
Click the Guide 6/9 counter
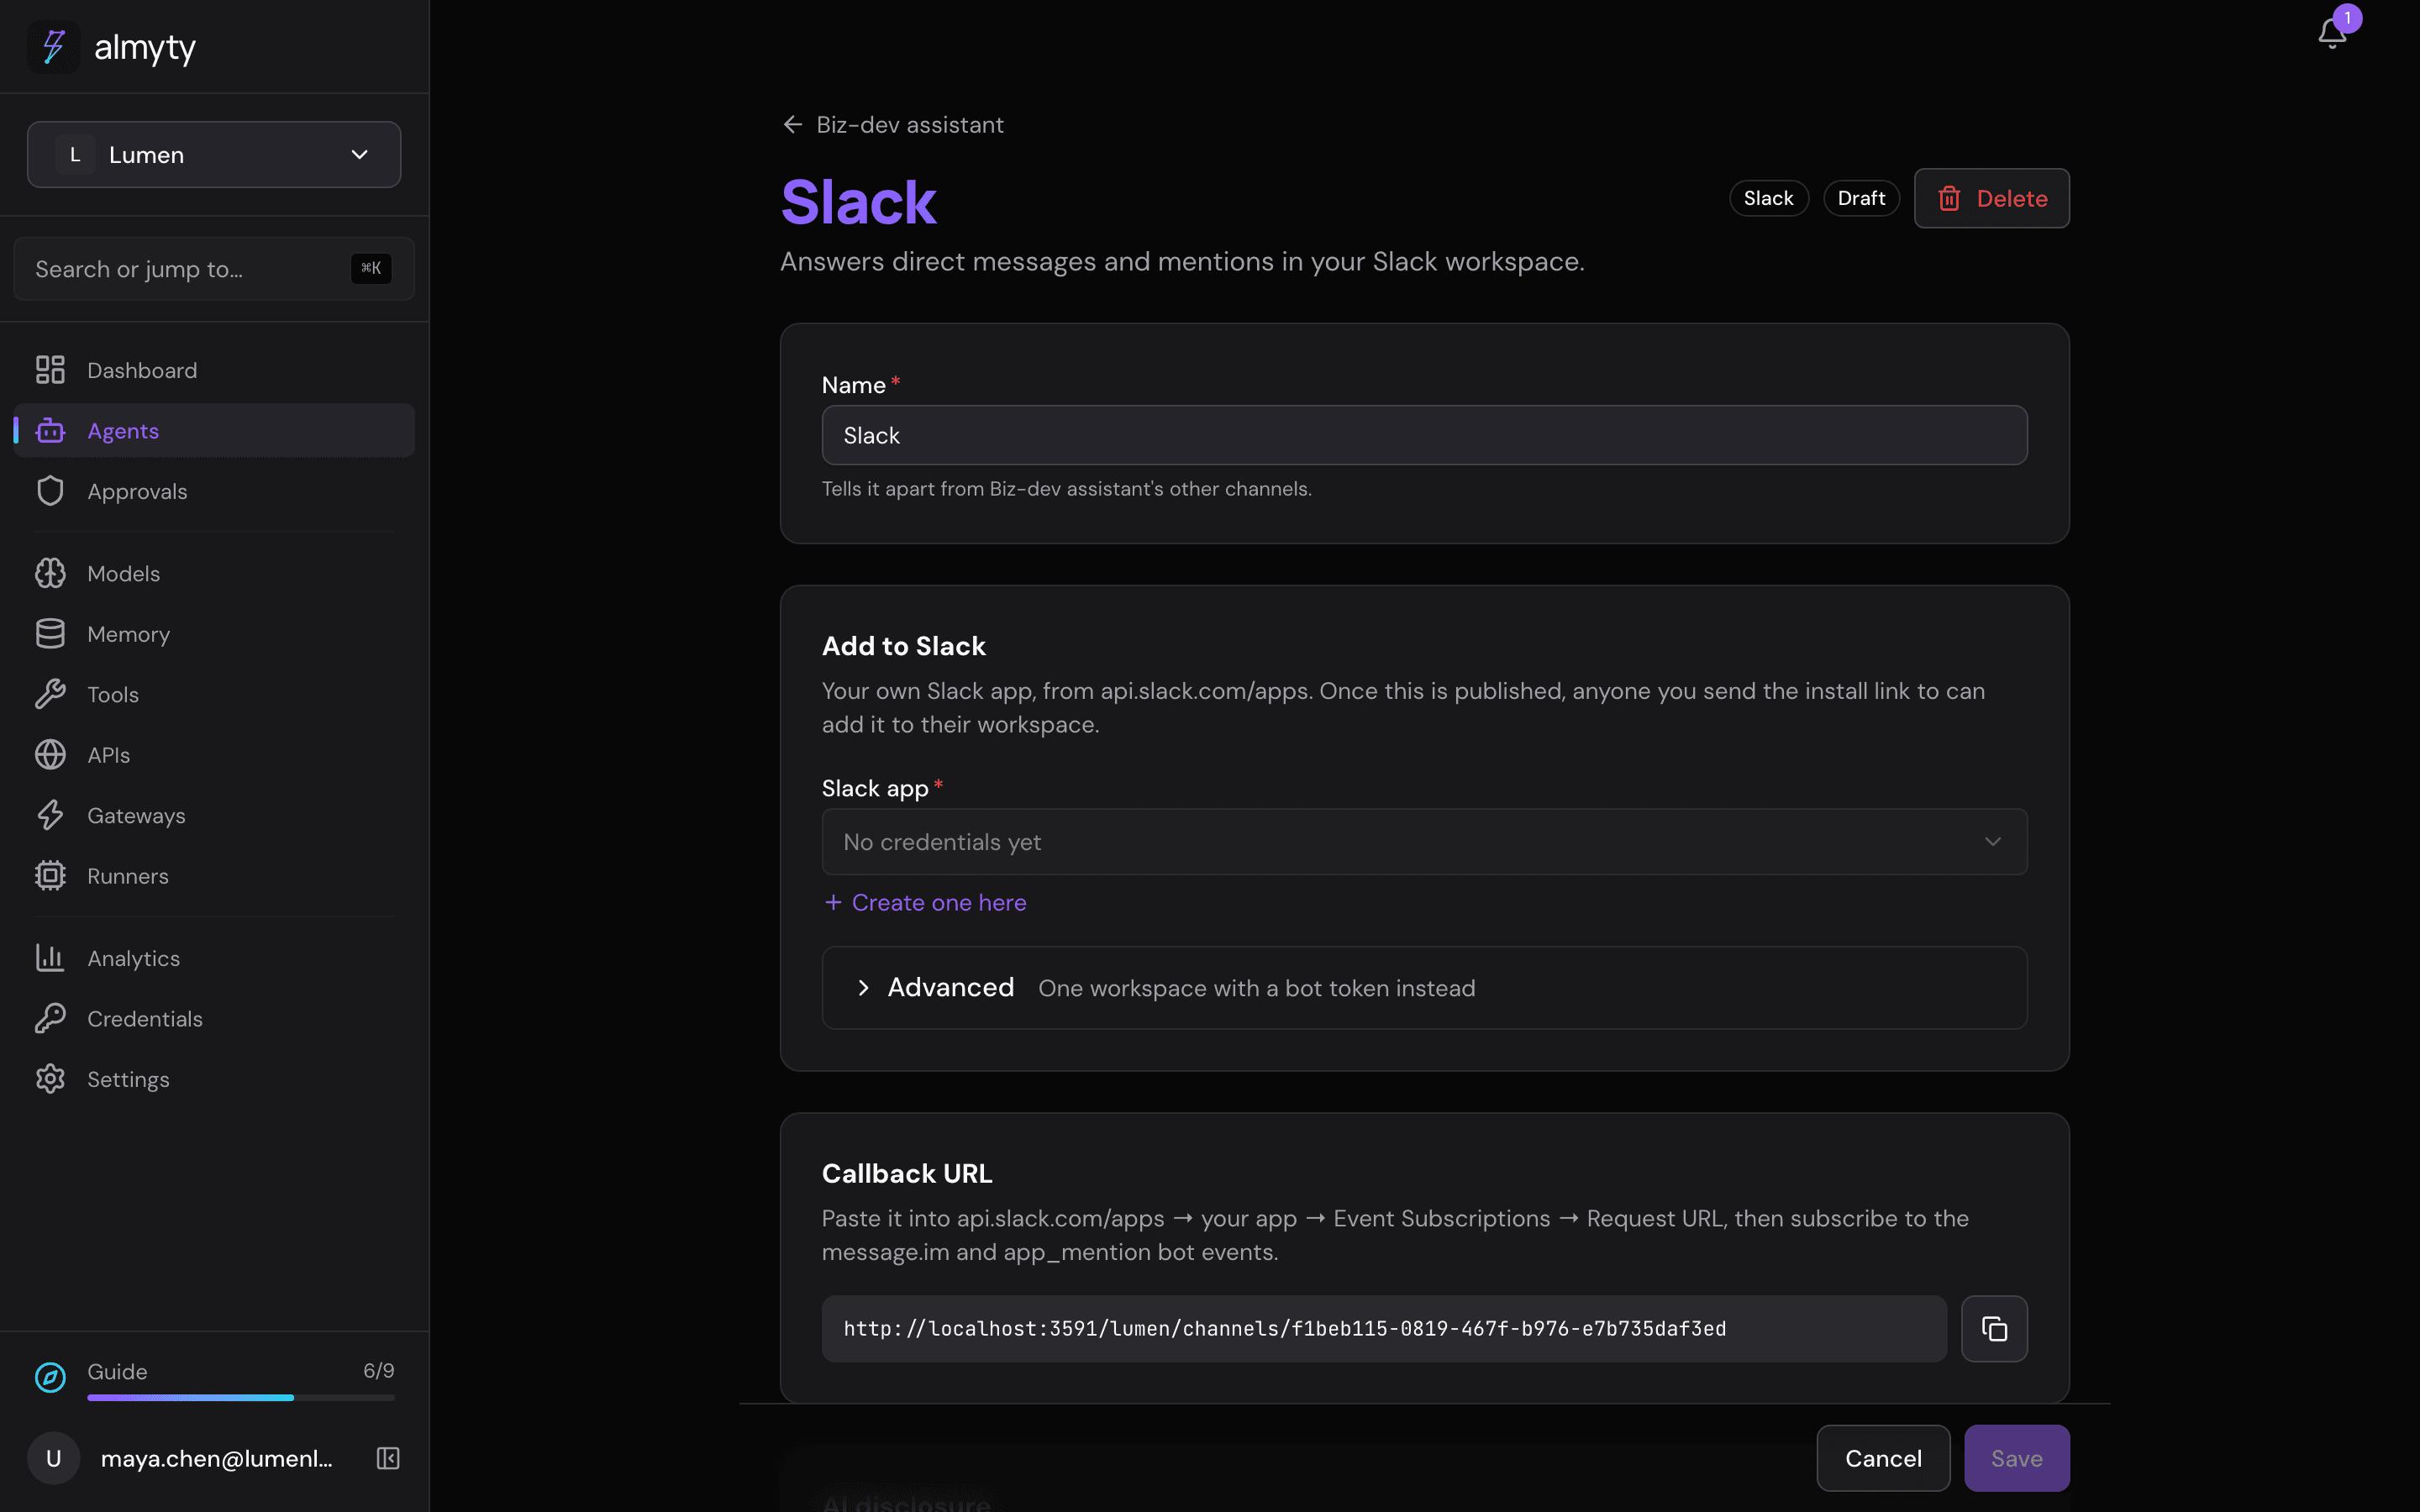pos(378,1371)
